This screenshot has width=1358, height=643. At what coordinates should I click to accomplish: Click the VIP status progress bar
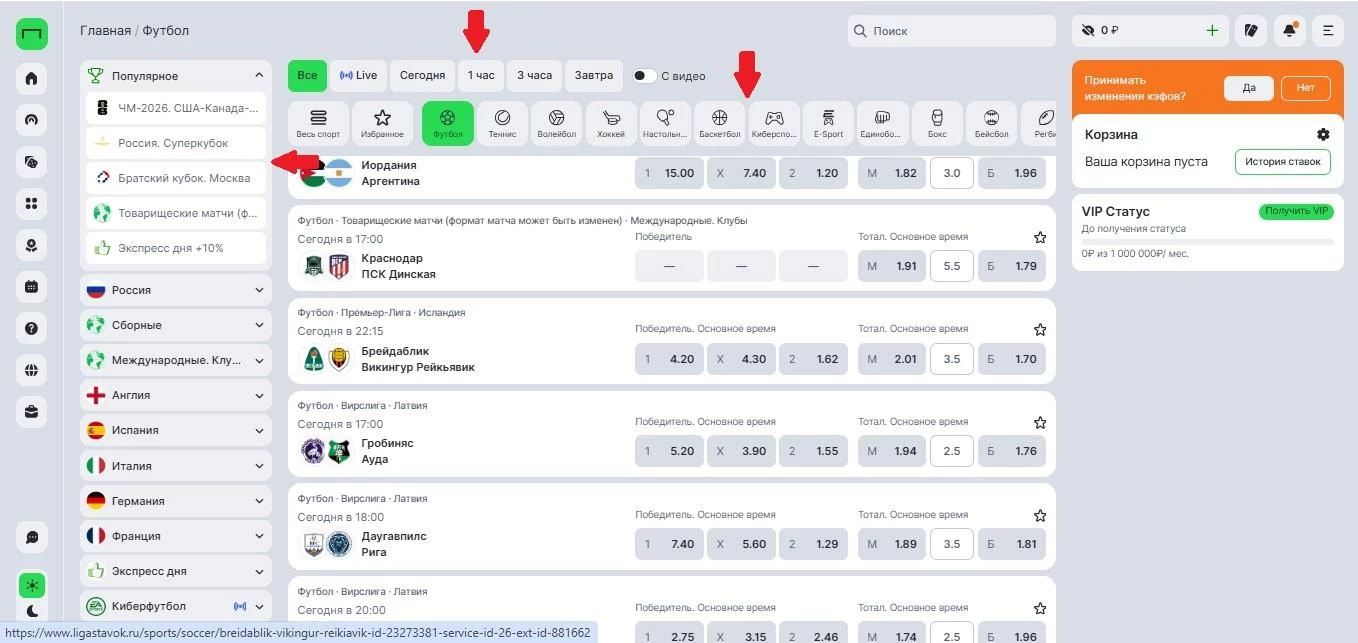click(1207, 242)
